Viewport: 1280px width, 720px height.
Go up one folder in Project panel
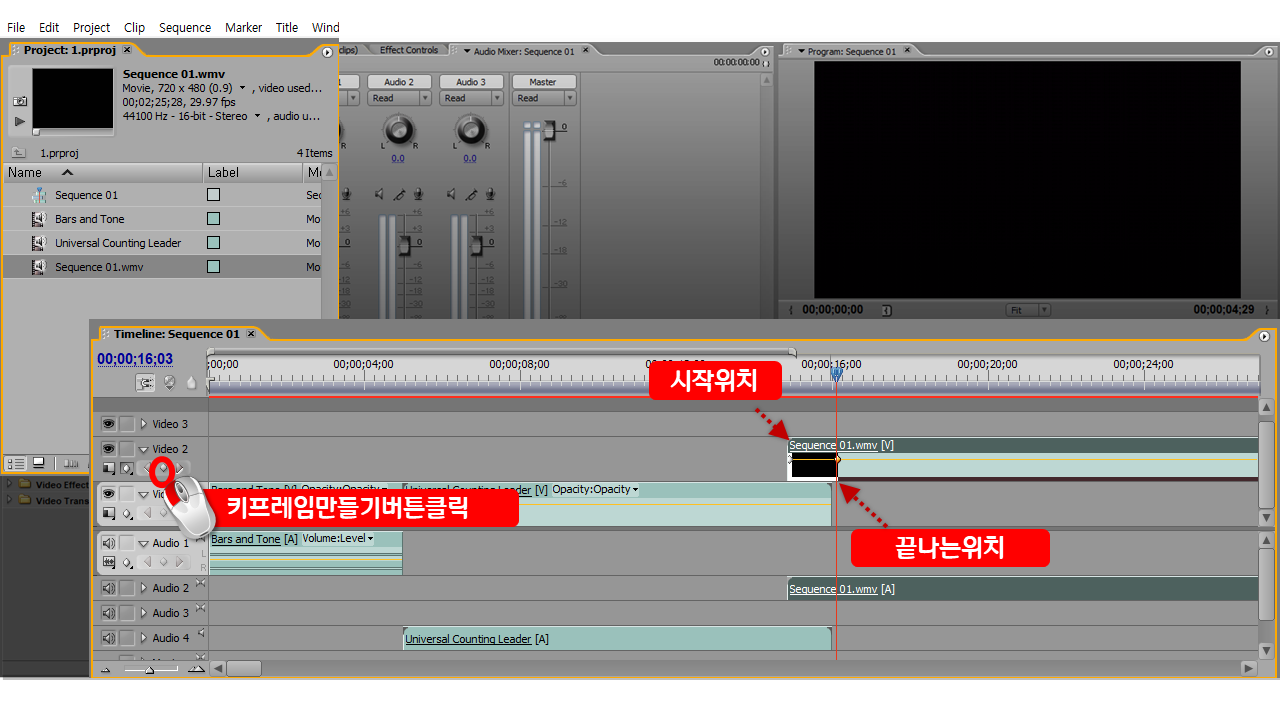pos(18,153)
